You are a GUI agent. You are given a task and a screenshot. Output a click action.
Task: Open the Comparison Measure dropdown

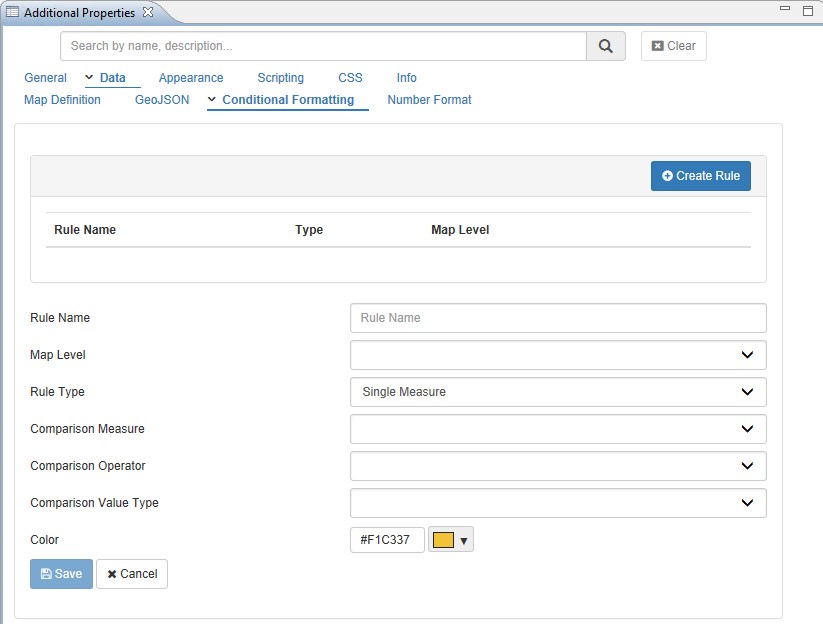pyautogui.click(x=558, y=429)
